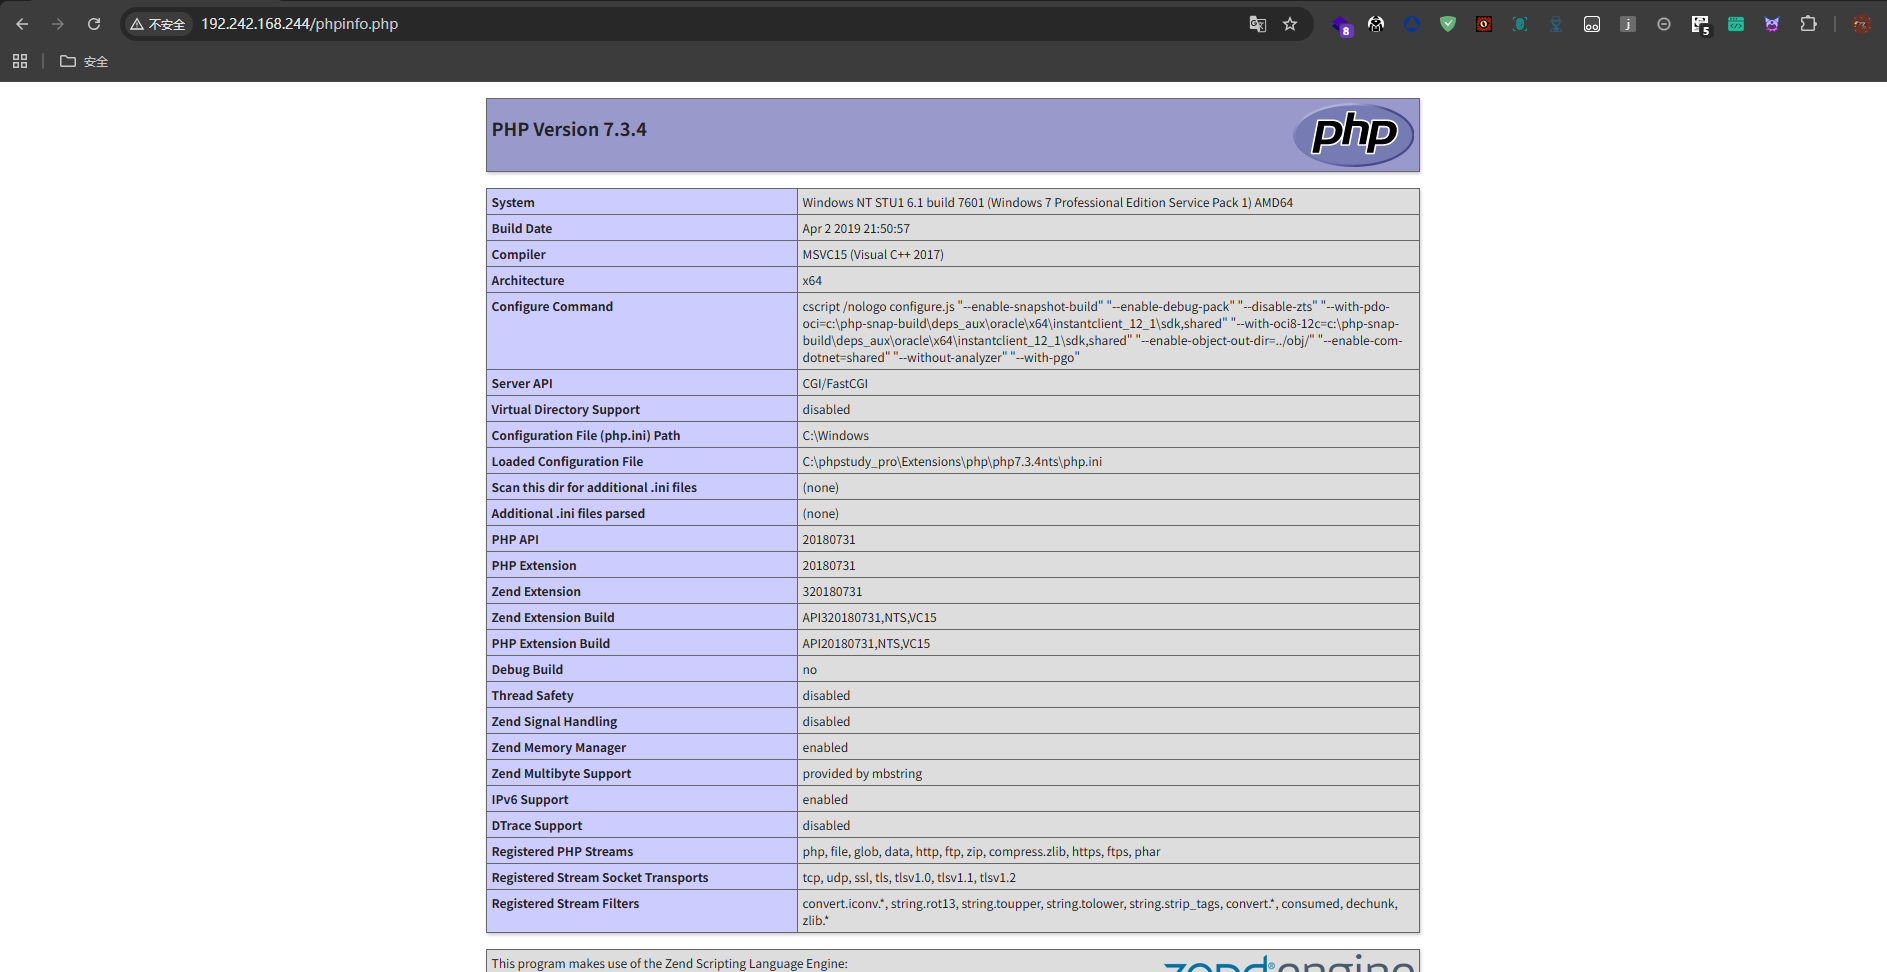Select the IPv6 Support label
The image size is (1887, 972).
529,799
